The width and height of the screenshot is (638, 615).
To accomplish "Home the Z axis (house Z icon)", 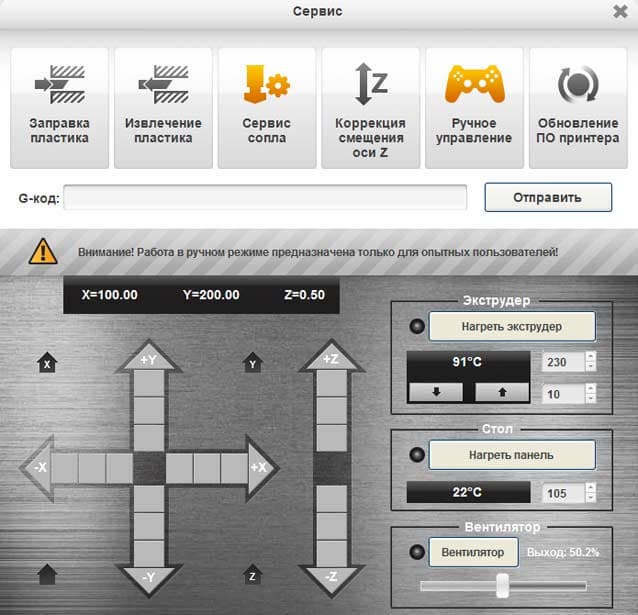I will [252, 575].
